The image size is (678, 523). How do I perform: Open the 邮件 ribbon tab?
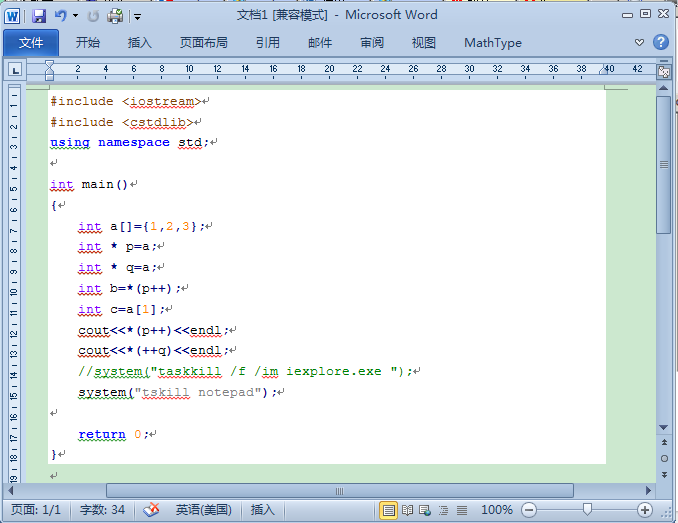pyautogui.click(x=320, y=43)
